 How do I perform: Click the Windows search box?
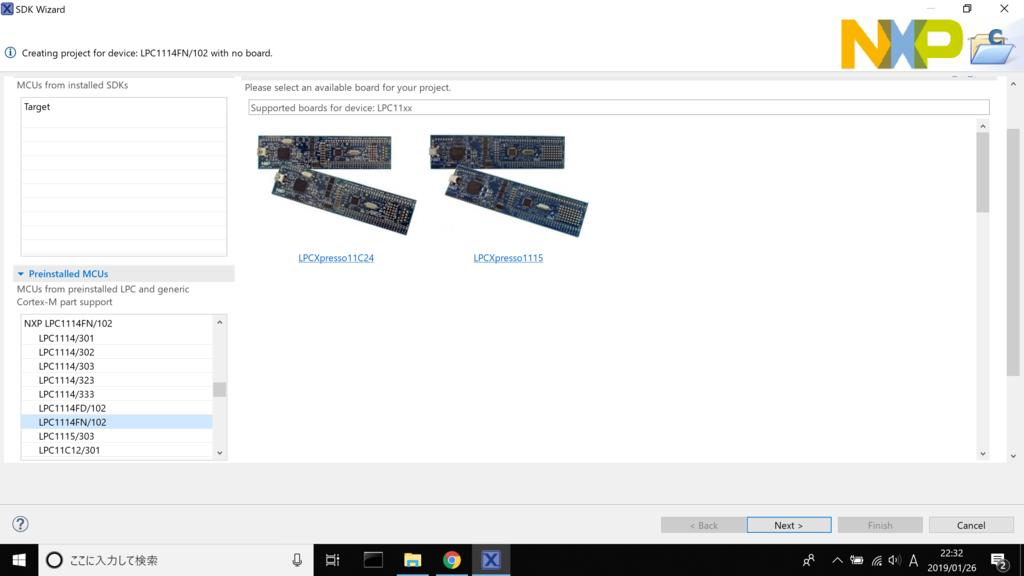pos(176,560)
